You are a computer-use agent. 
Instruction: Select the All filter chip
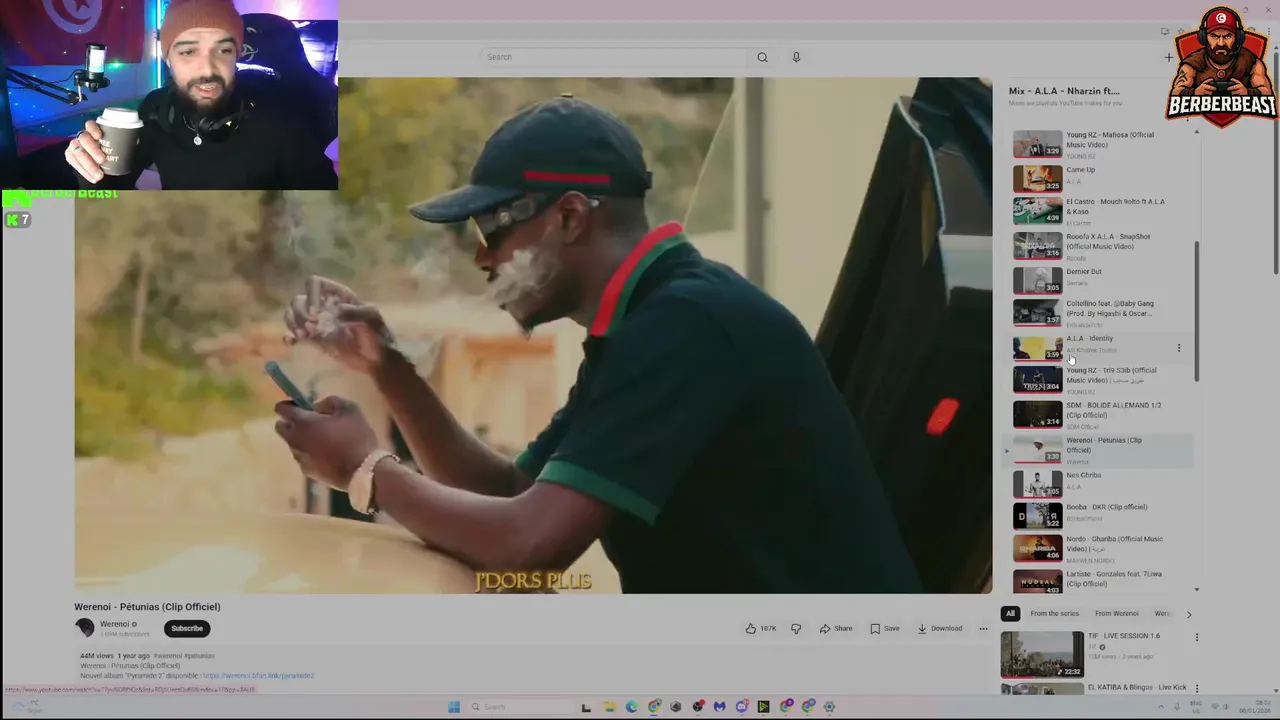click(1010, 613)
